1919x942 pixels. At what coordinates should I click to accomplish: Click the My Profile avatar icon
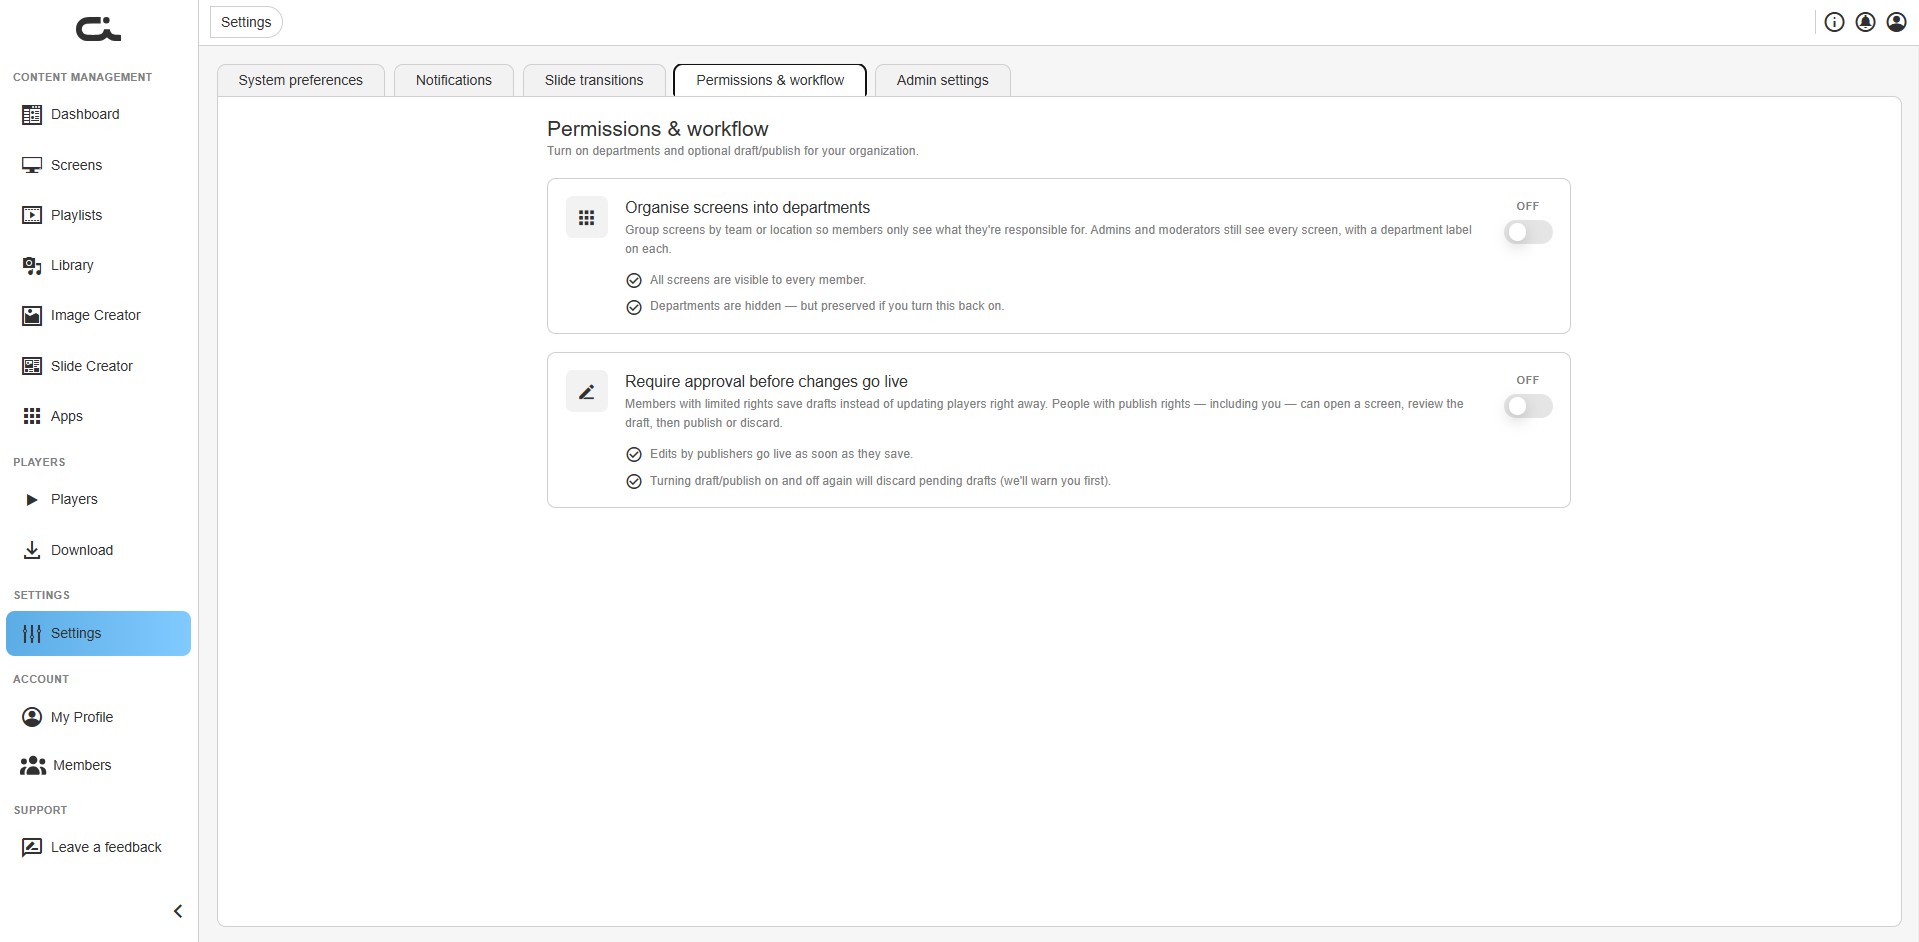point(32,717)
